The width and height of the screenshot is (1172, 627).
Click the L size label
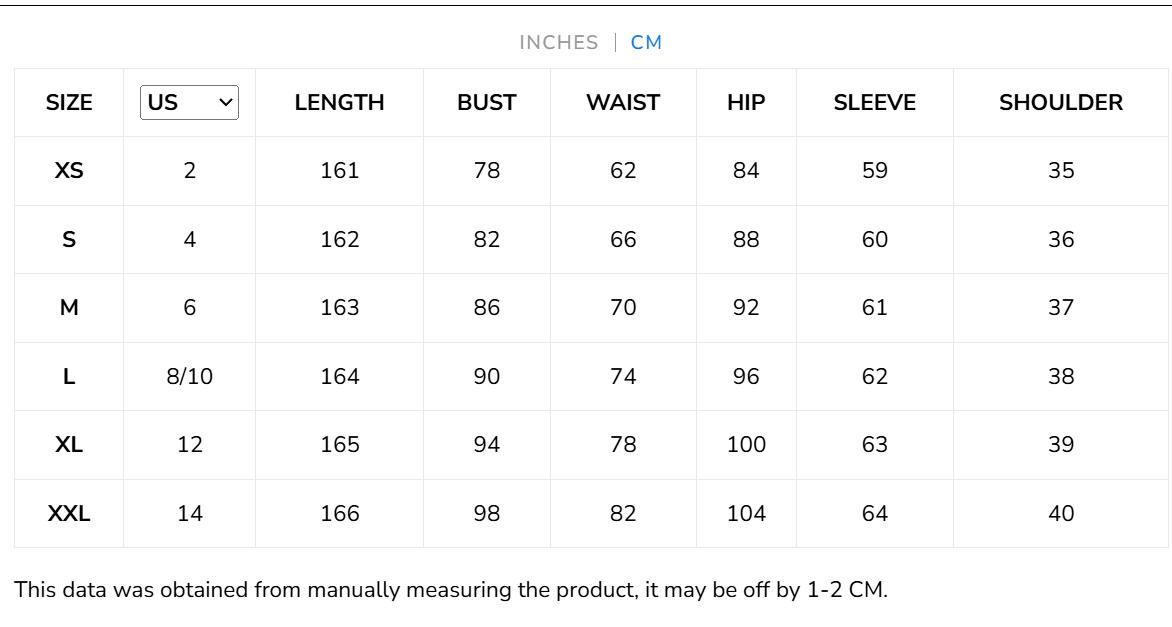(69, 376)
